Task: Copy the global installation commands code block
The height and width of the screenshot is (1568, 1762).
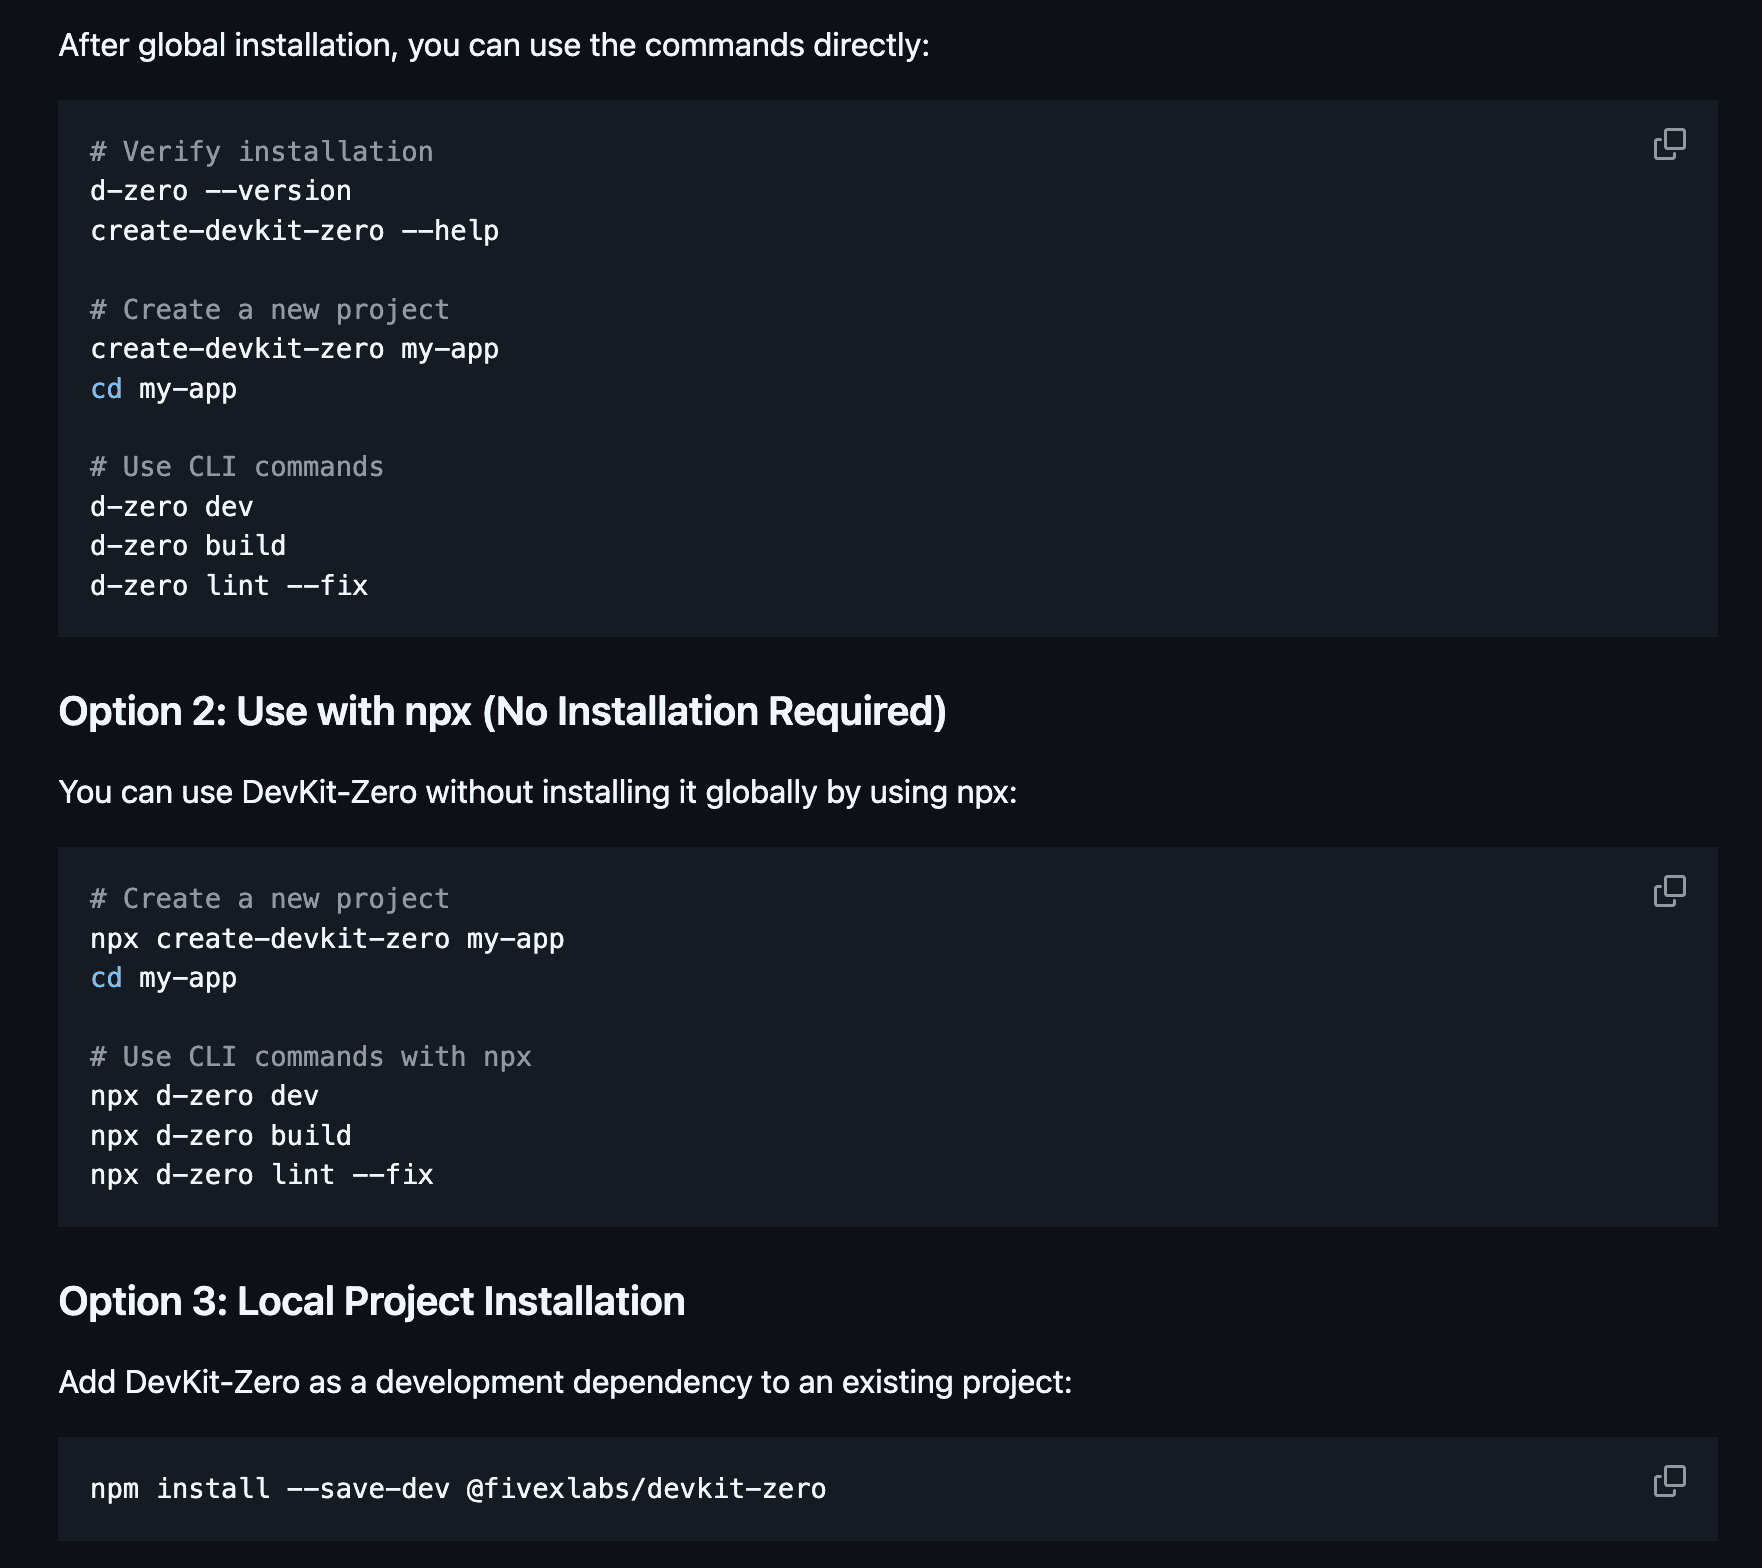Action: coord(1669,144)
